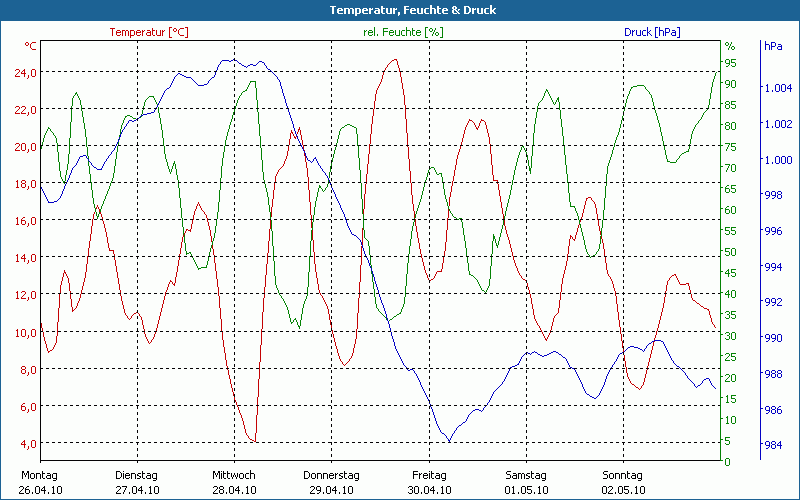Select the green 'rel. Feuchte [%]' legend label
Screen dimensions: 800x500
(x=402, y=32)
